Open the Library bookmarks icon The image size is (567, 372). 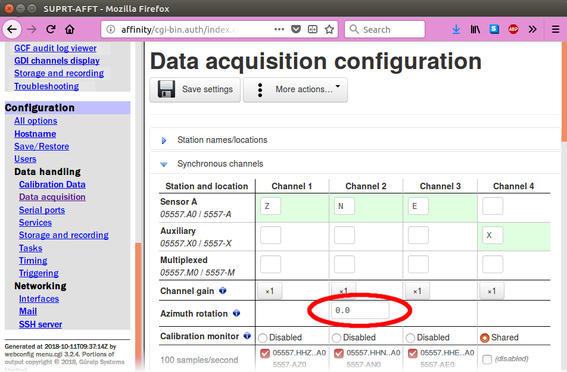pyautogui.click(x=475, y=29)
